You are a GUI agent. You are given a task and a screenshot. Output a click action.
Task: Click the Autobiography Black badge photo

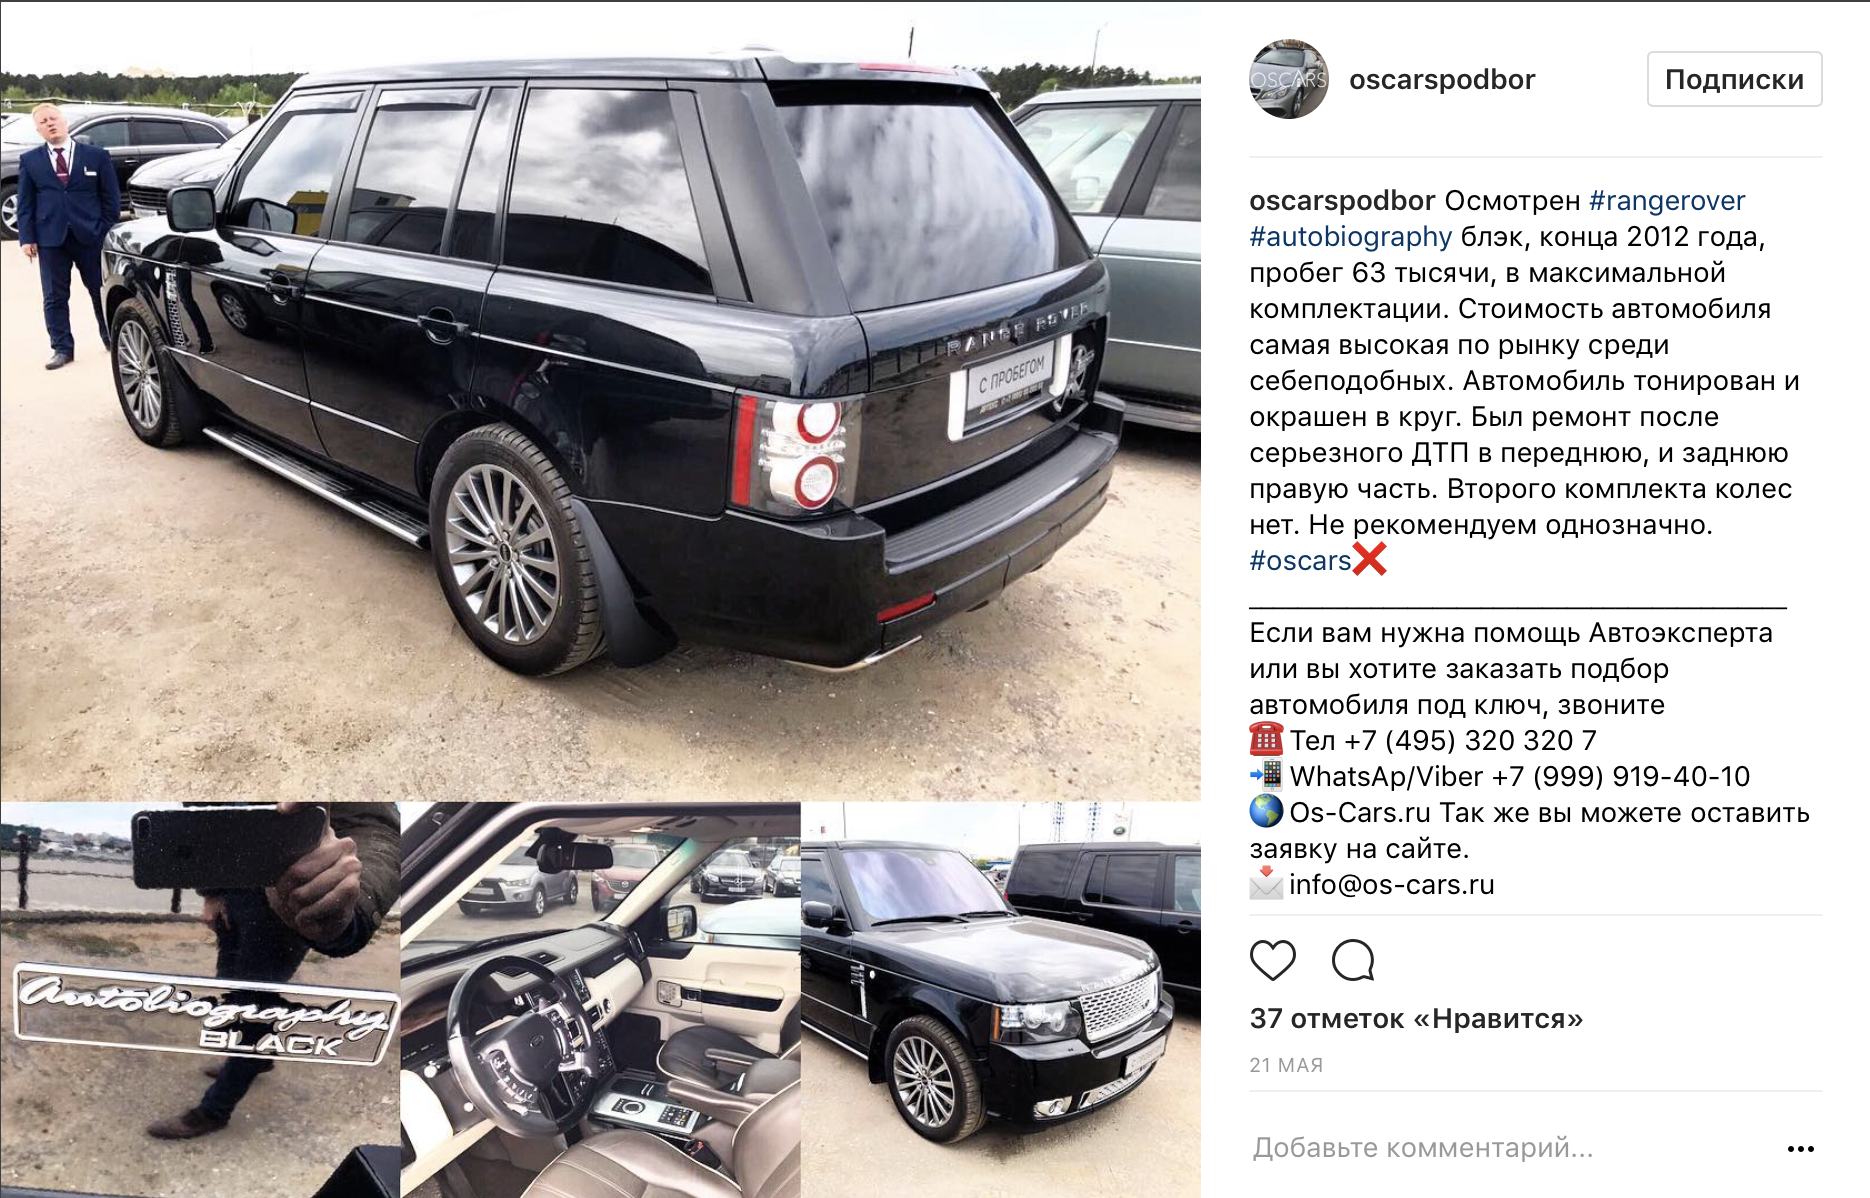pos(200,1000)
